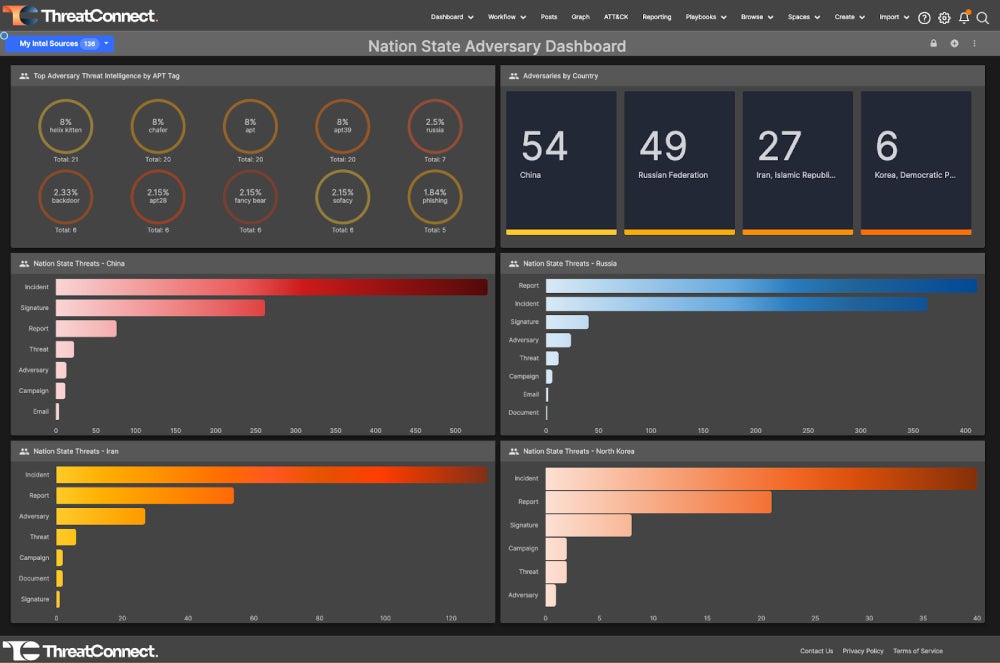Add a card using the plus icon
Screen dimensions: 1000x663
(x=955, y=44)
